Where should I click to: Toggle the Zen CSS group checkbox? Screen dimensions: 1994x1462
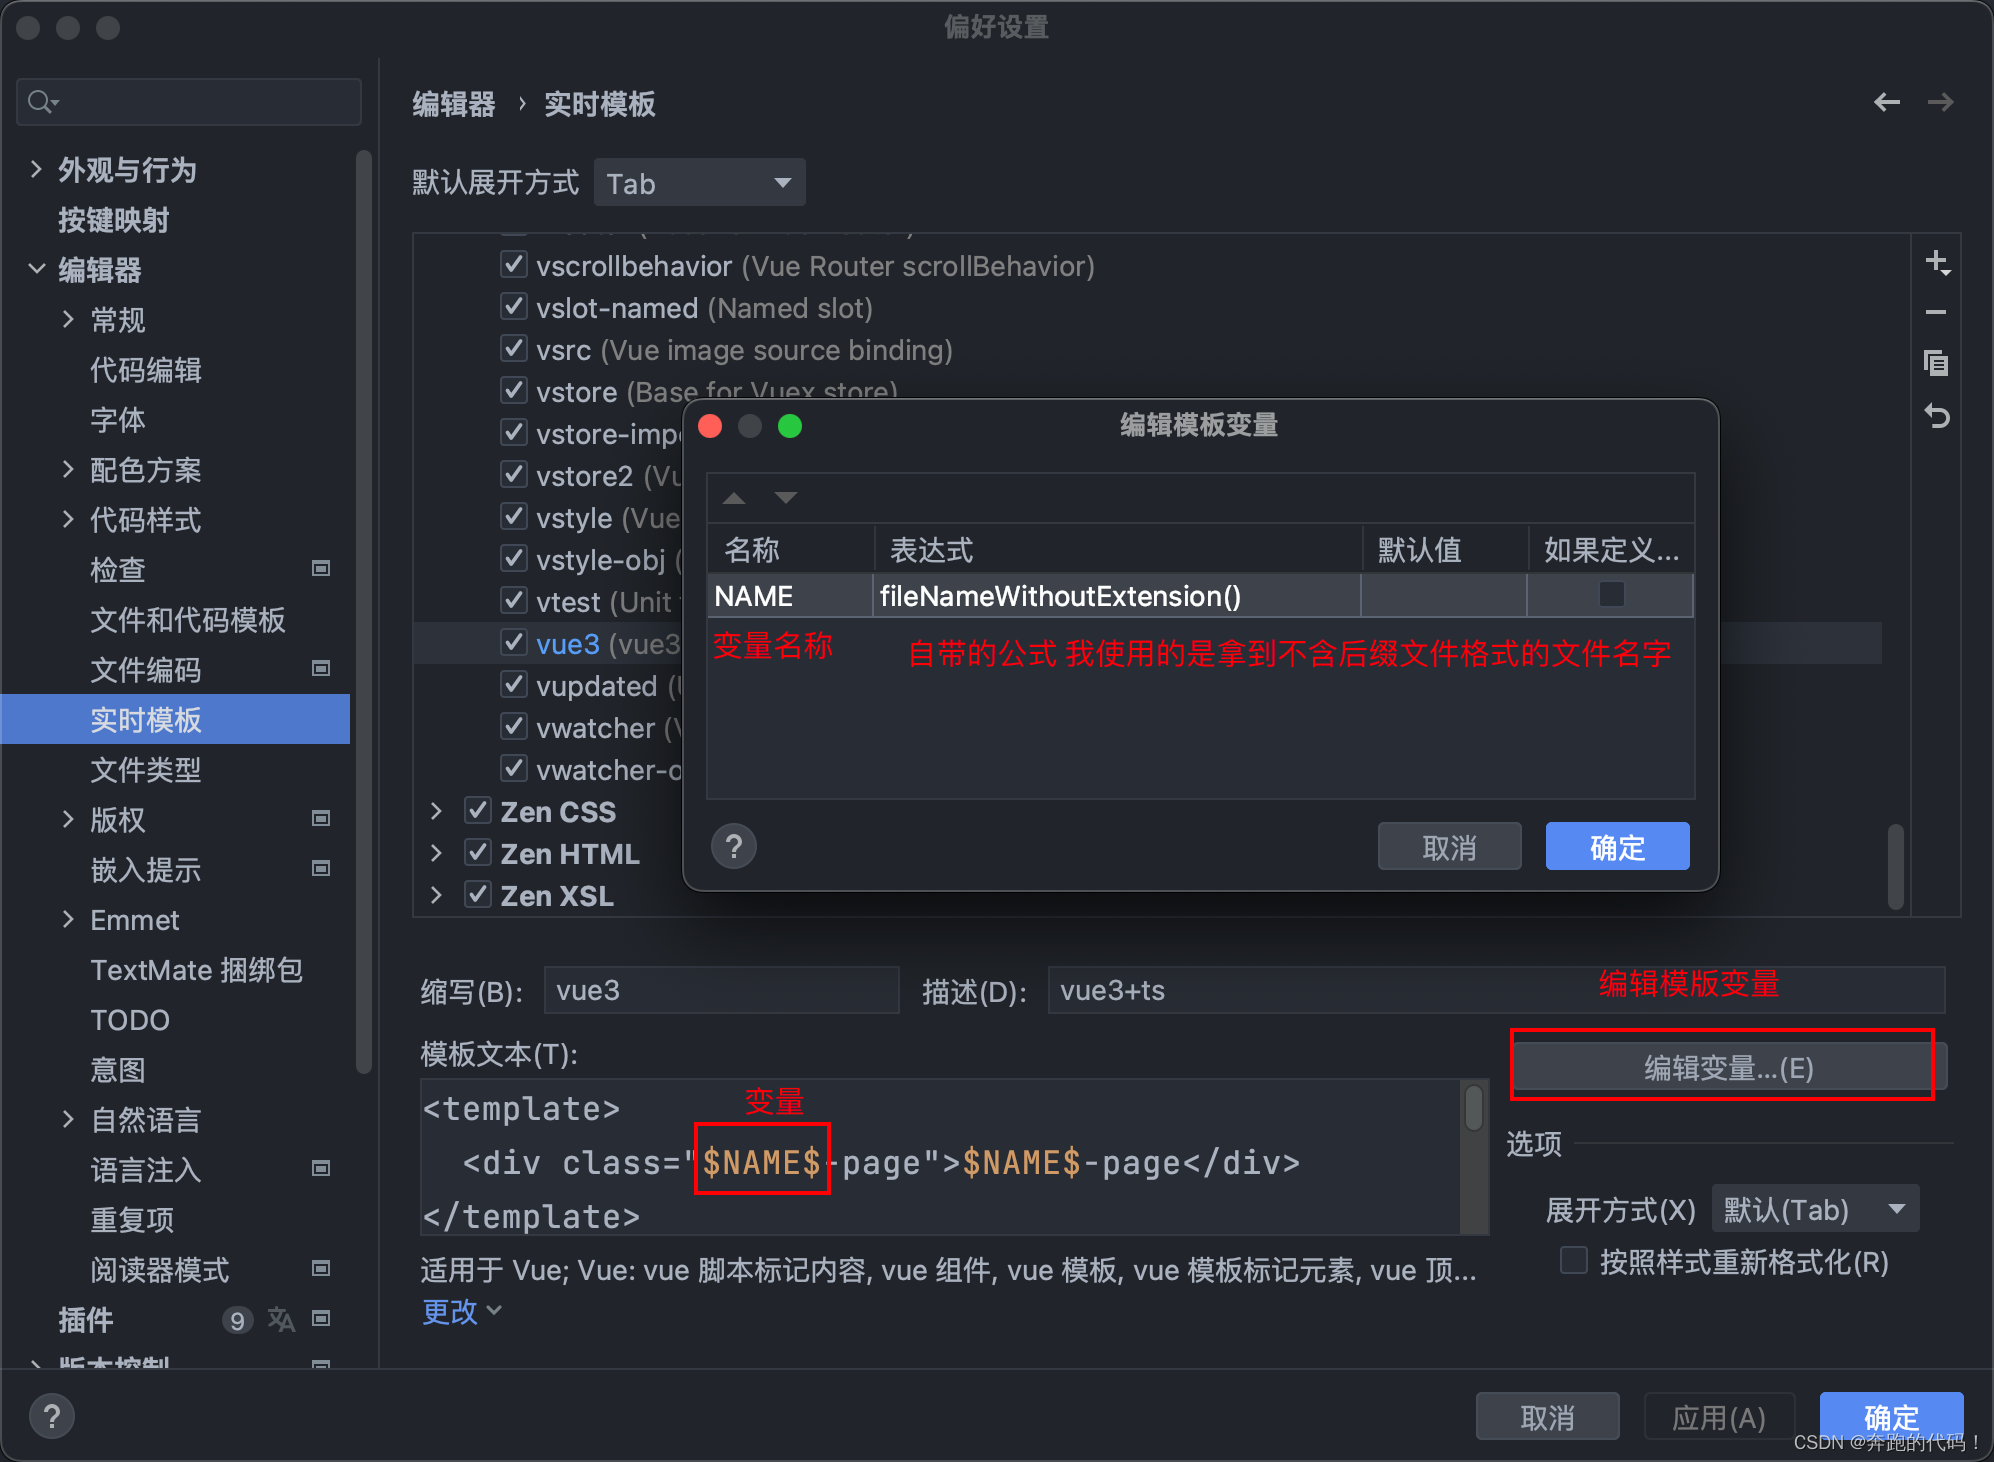click(478, 811)
